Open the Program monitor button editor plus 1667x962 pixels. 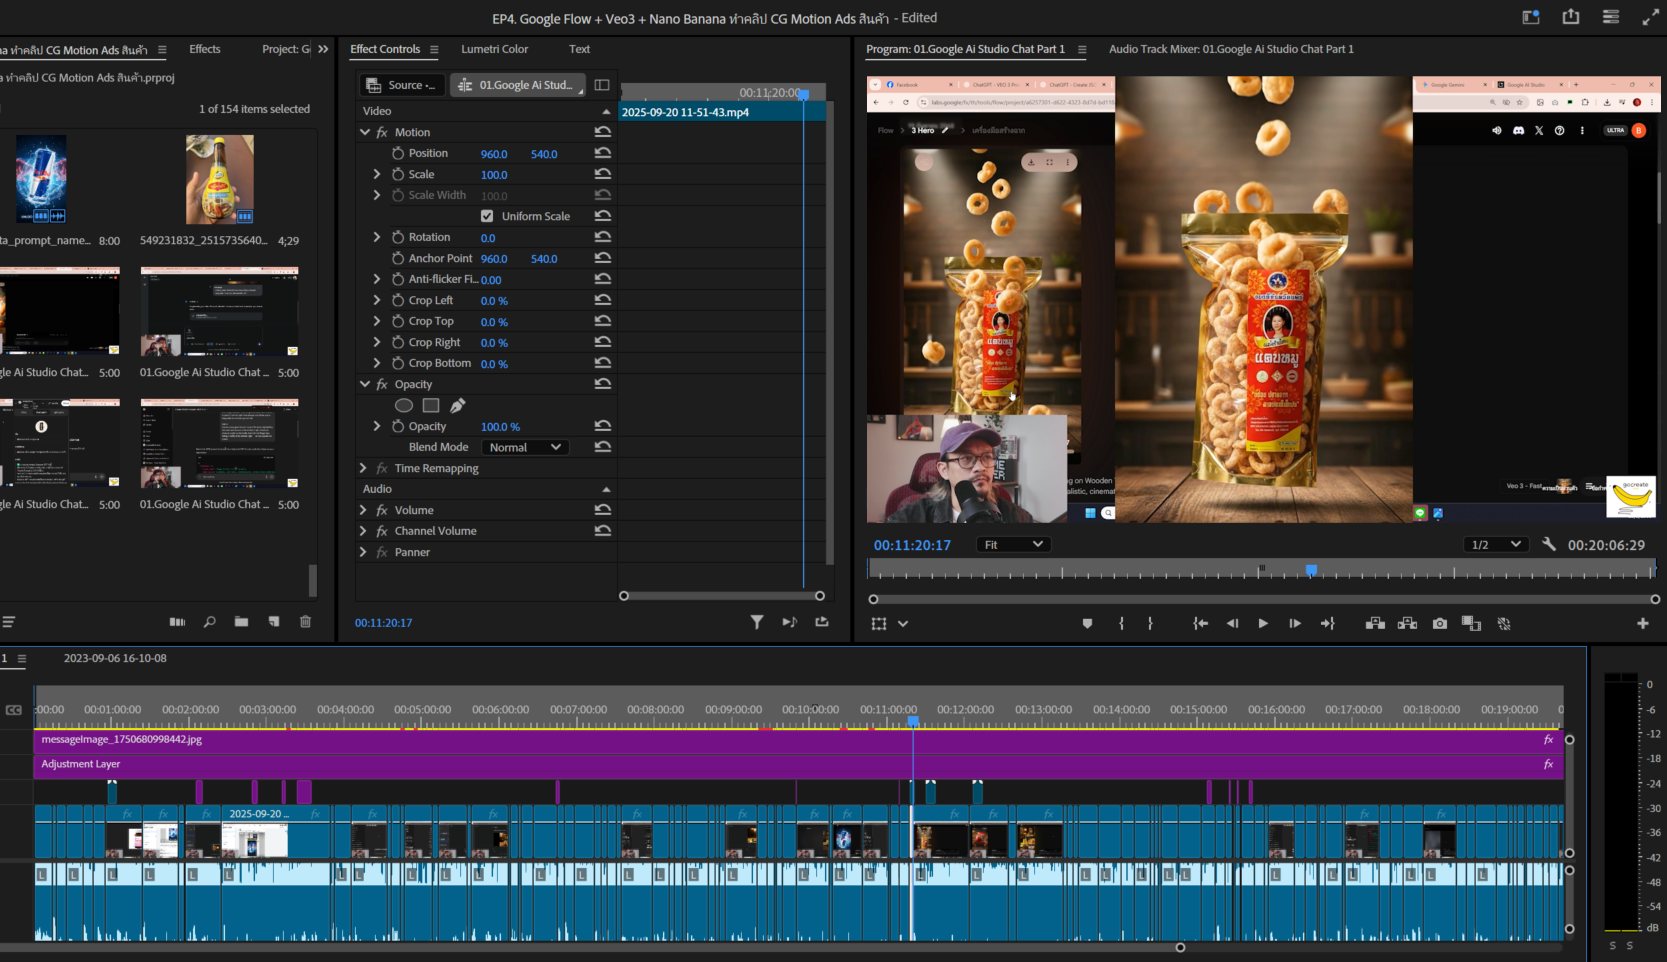pyautogui.click(x=1642, y=623)
